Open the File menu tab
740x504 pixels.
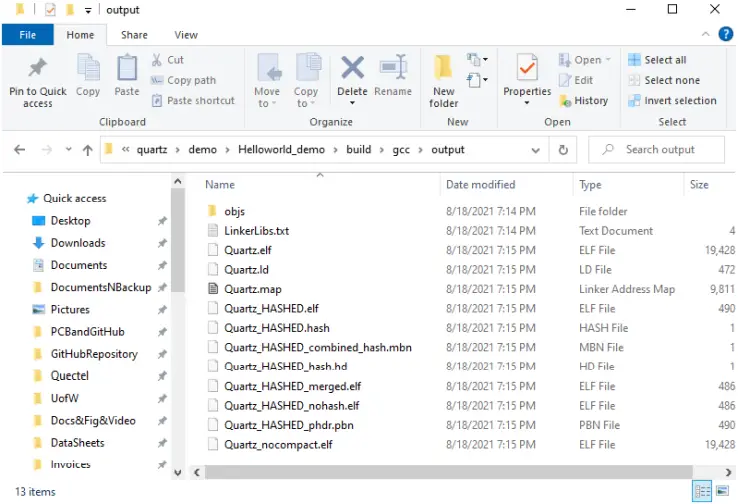click(27, 35)
